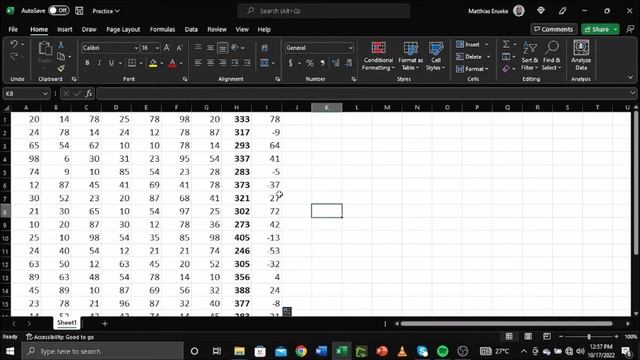Switch to Page Layout view icon

coord(528,336)
